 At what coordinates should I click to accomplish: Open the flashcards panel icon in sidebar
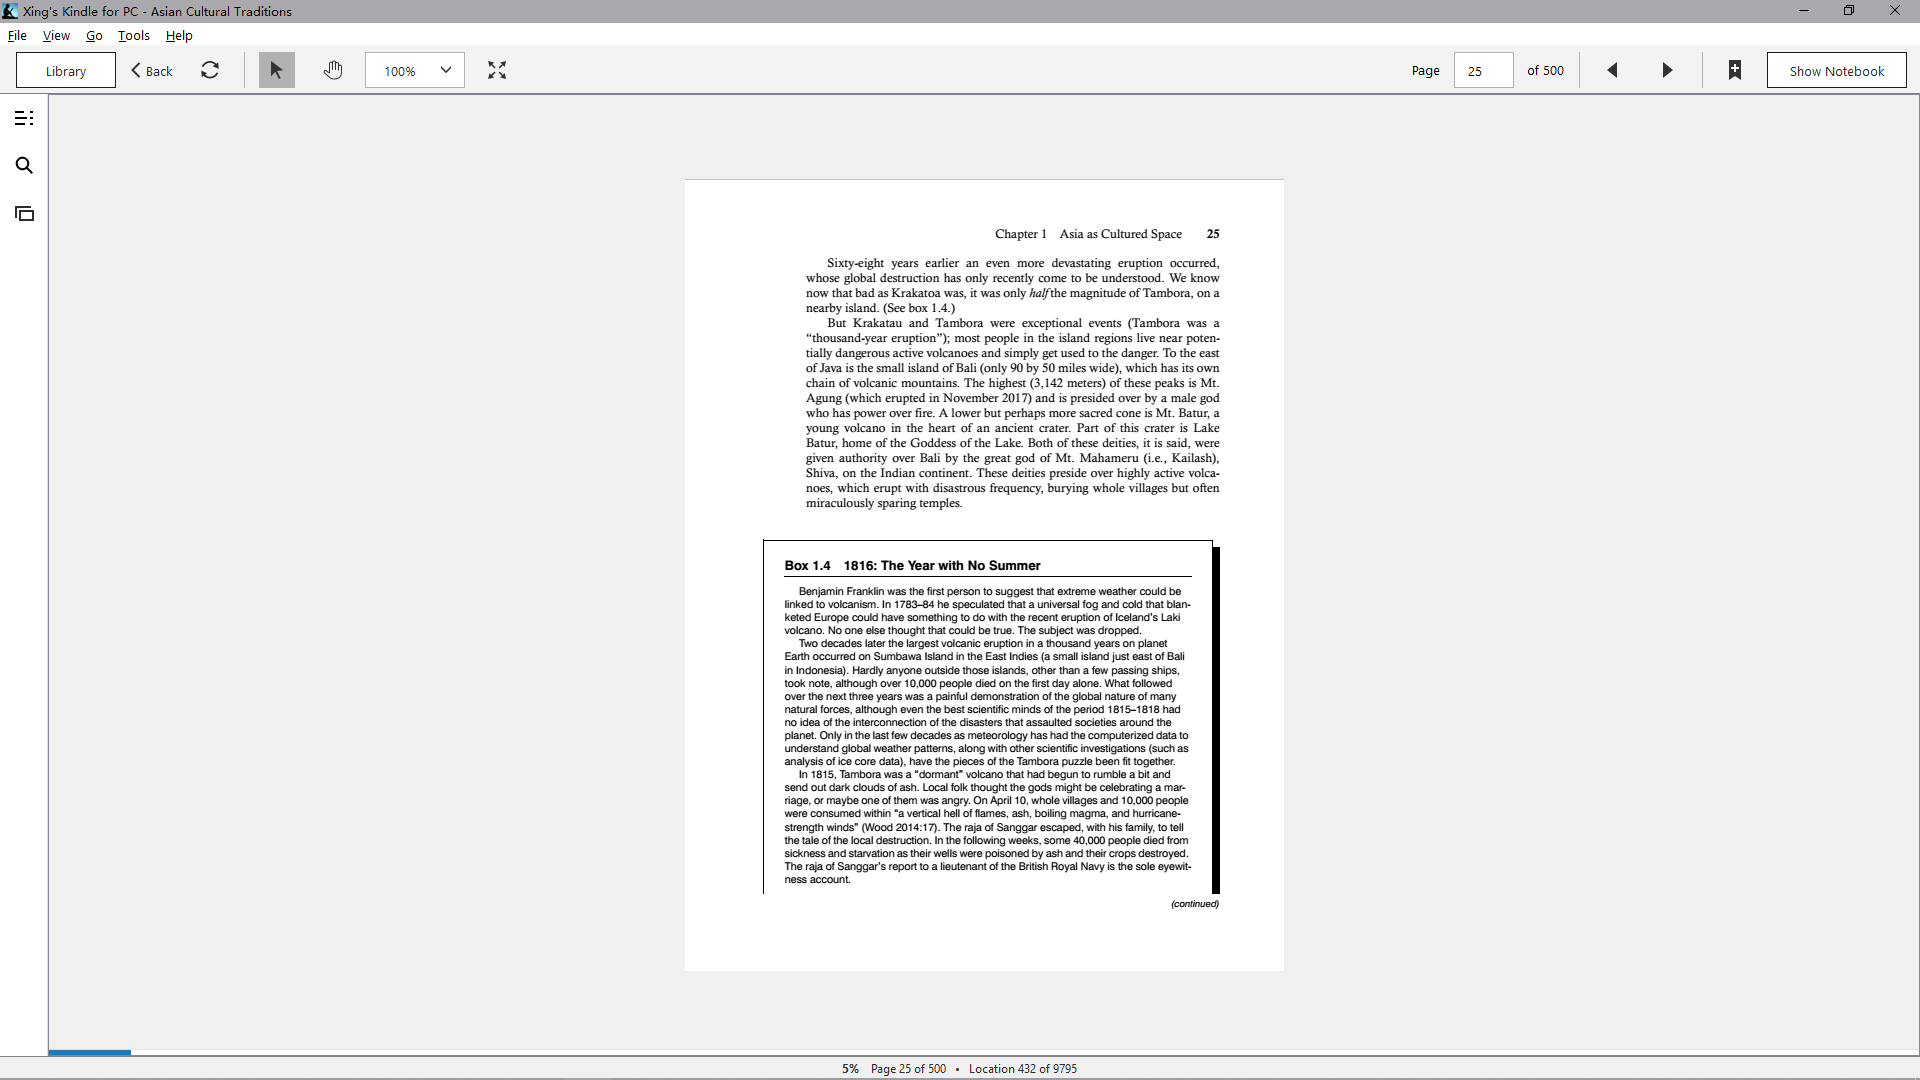(24, 213)
